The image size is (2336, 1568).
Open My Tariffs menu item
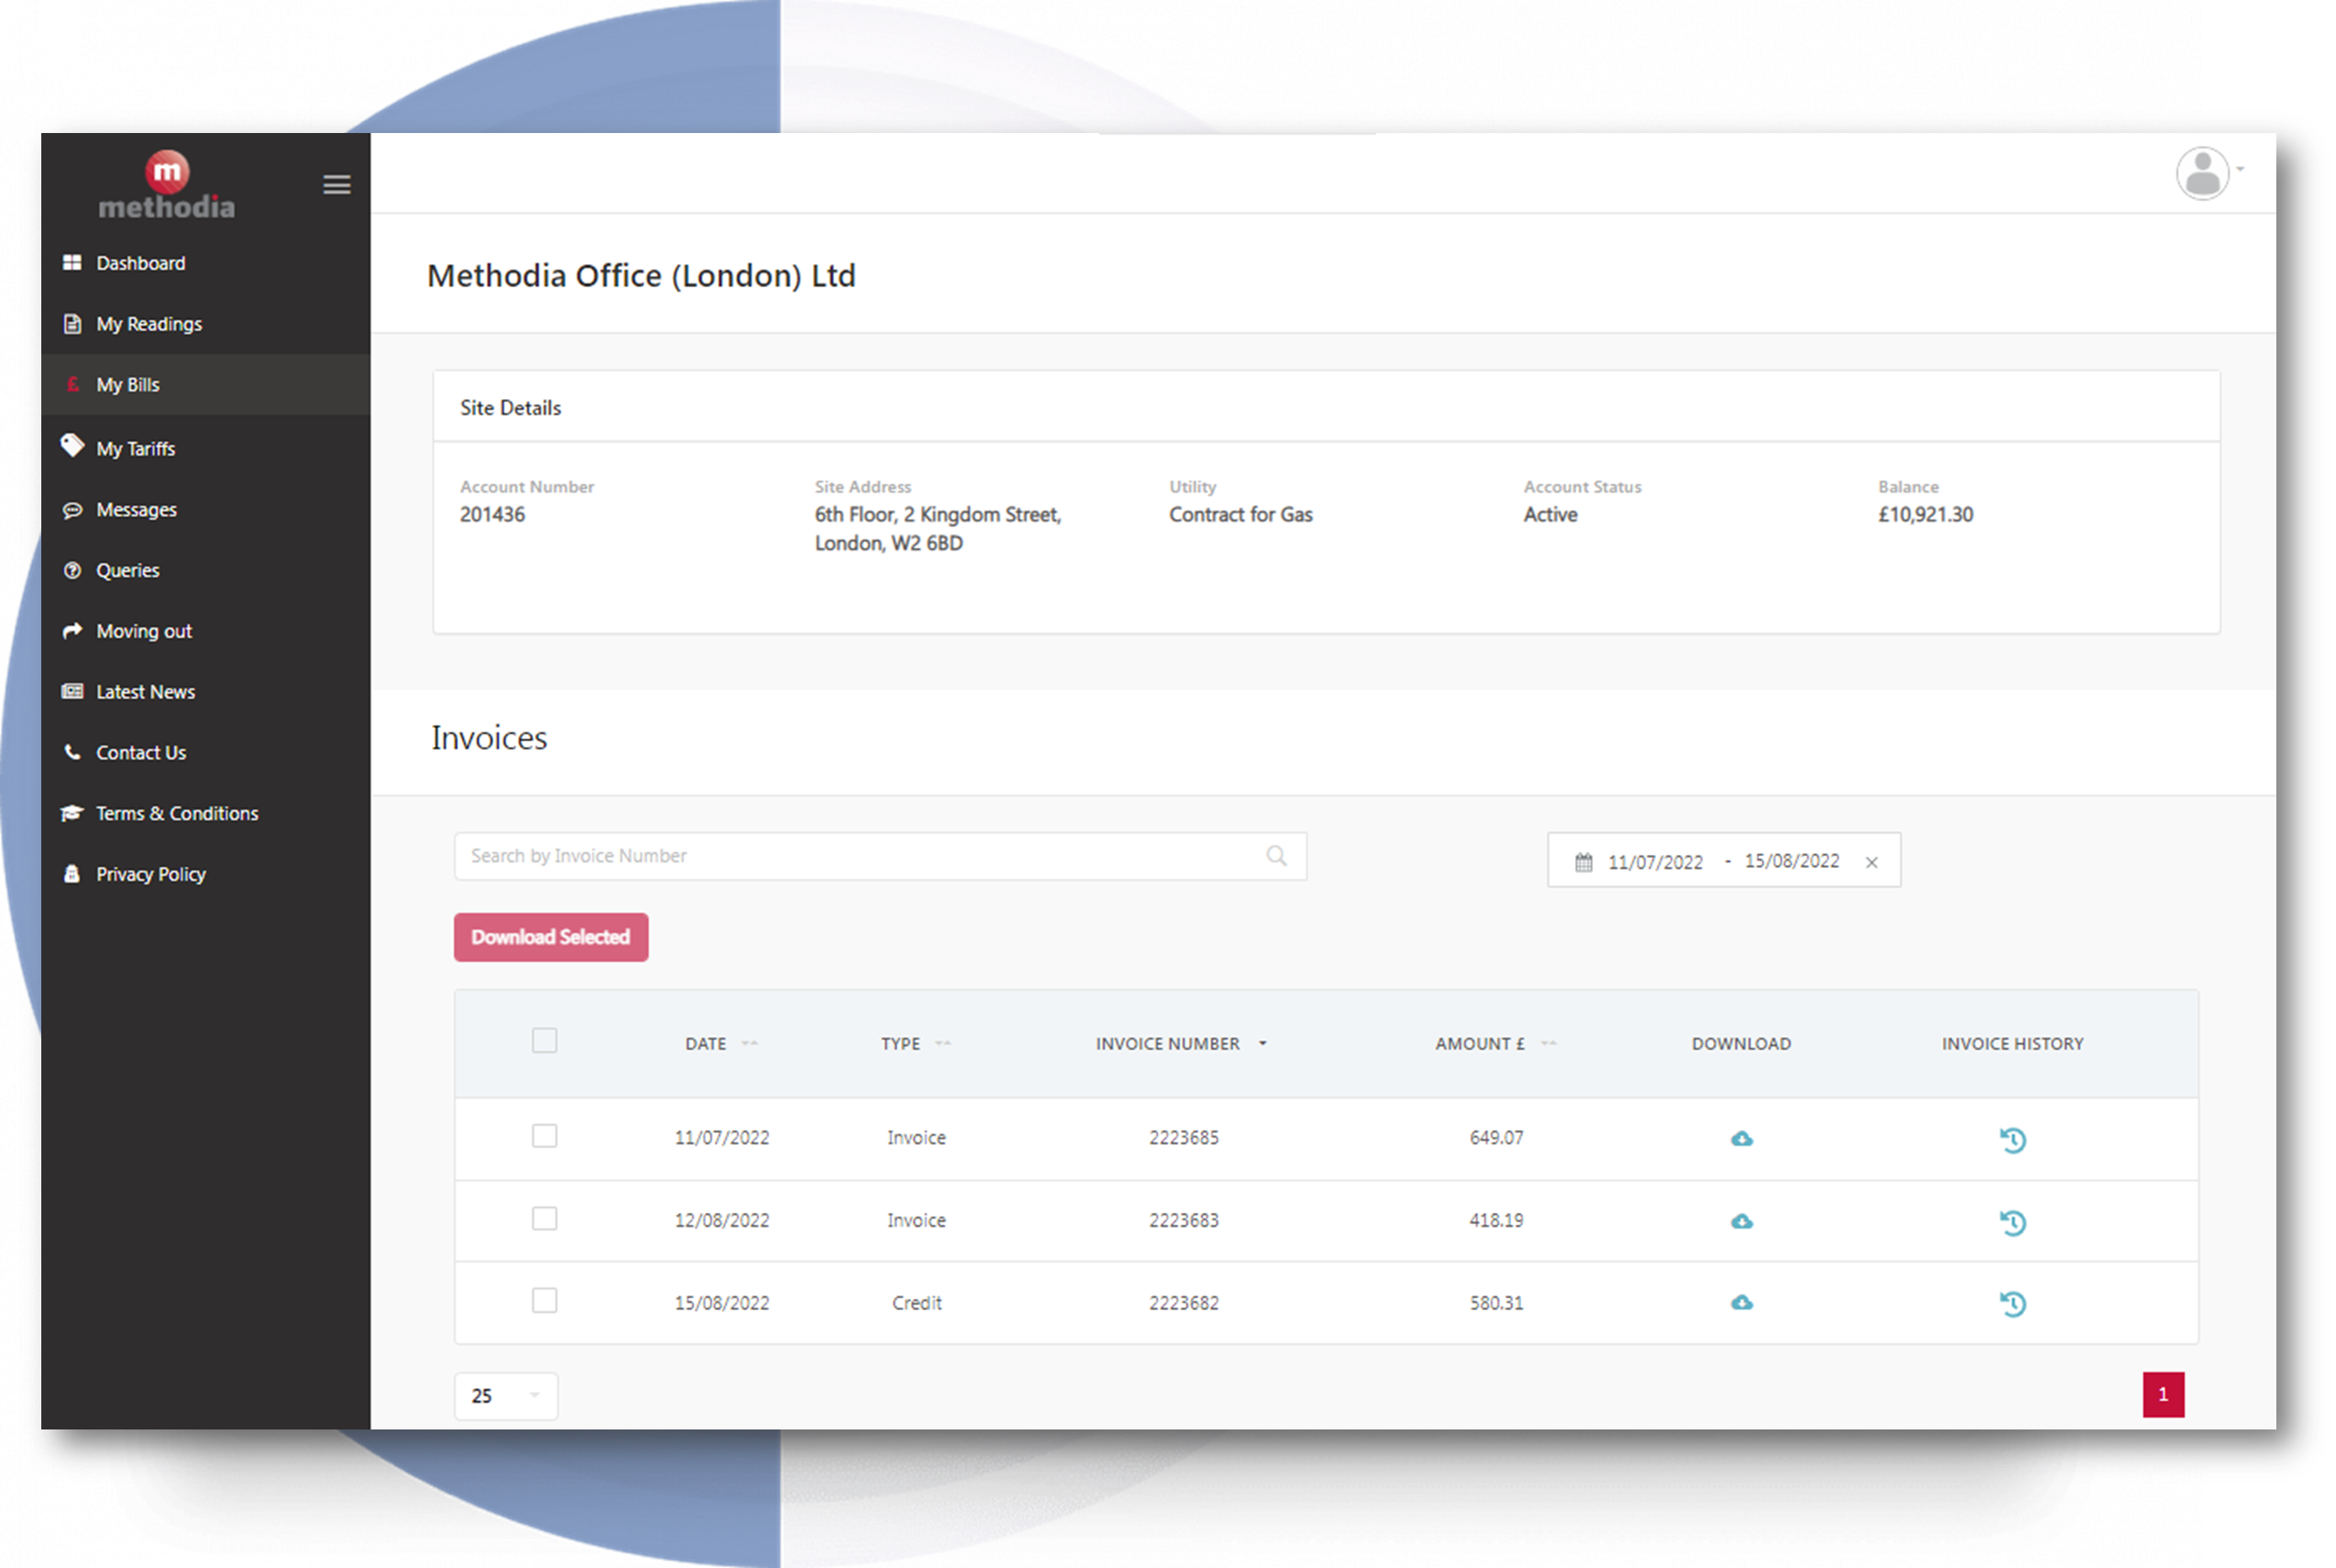coord(206,449)
